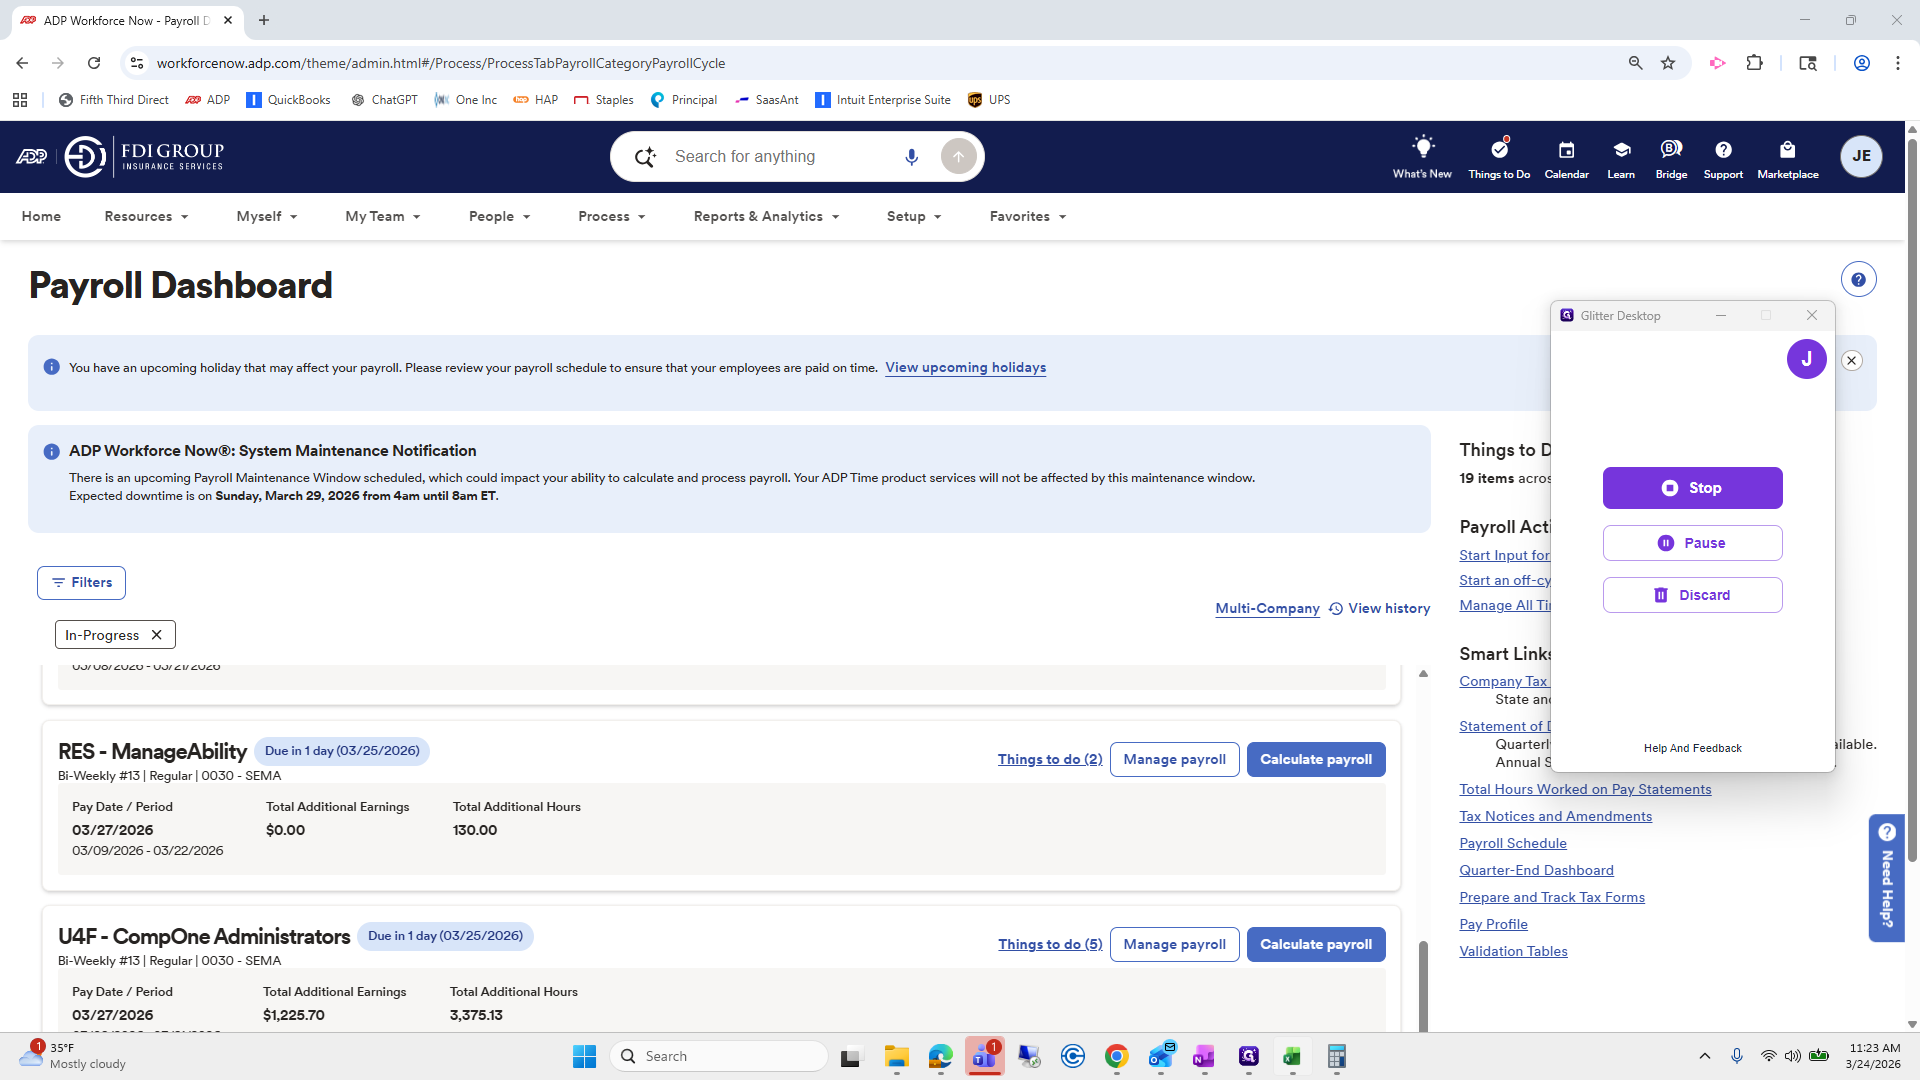Open the What's New lightbulb icon

point(1422,148)
